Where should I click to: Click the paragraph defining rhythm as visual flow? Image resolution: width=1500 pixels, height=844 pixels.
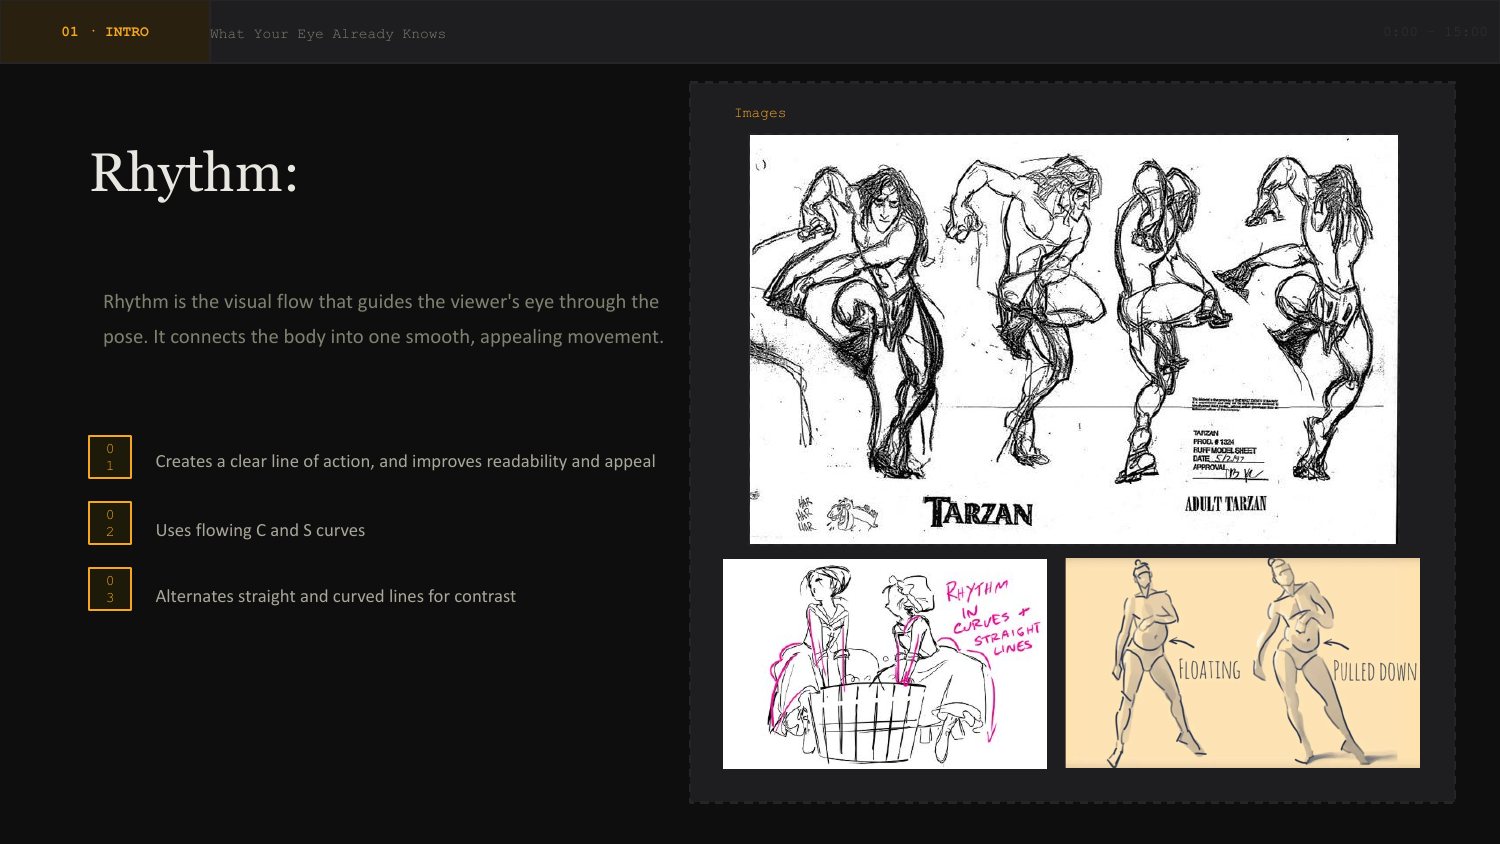pos(383,319)
